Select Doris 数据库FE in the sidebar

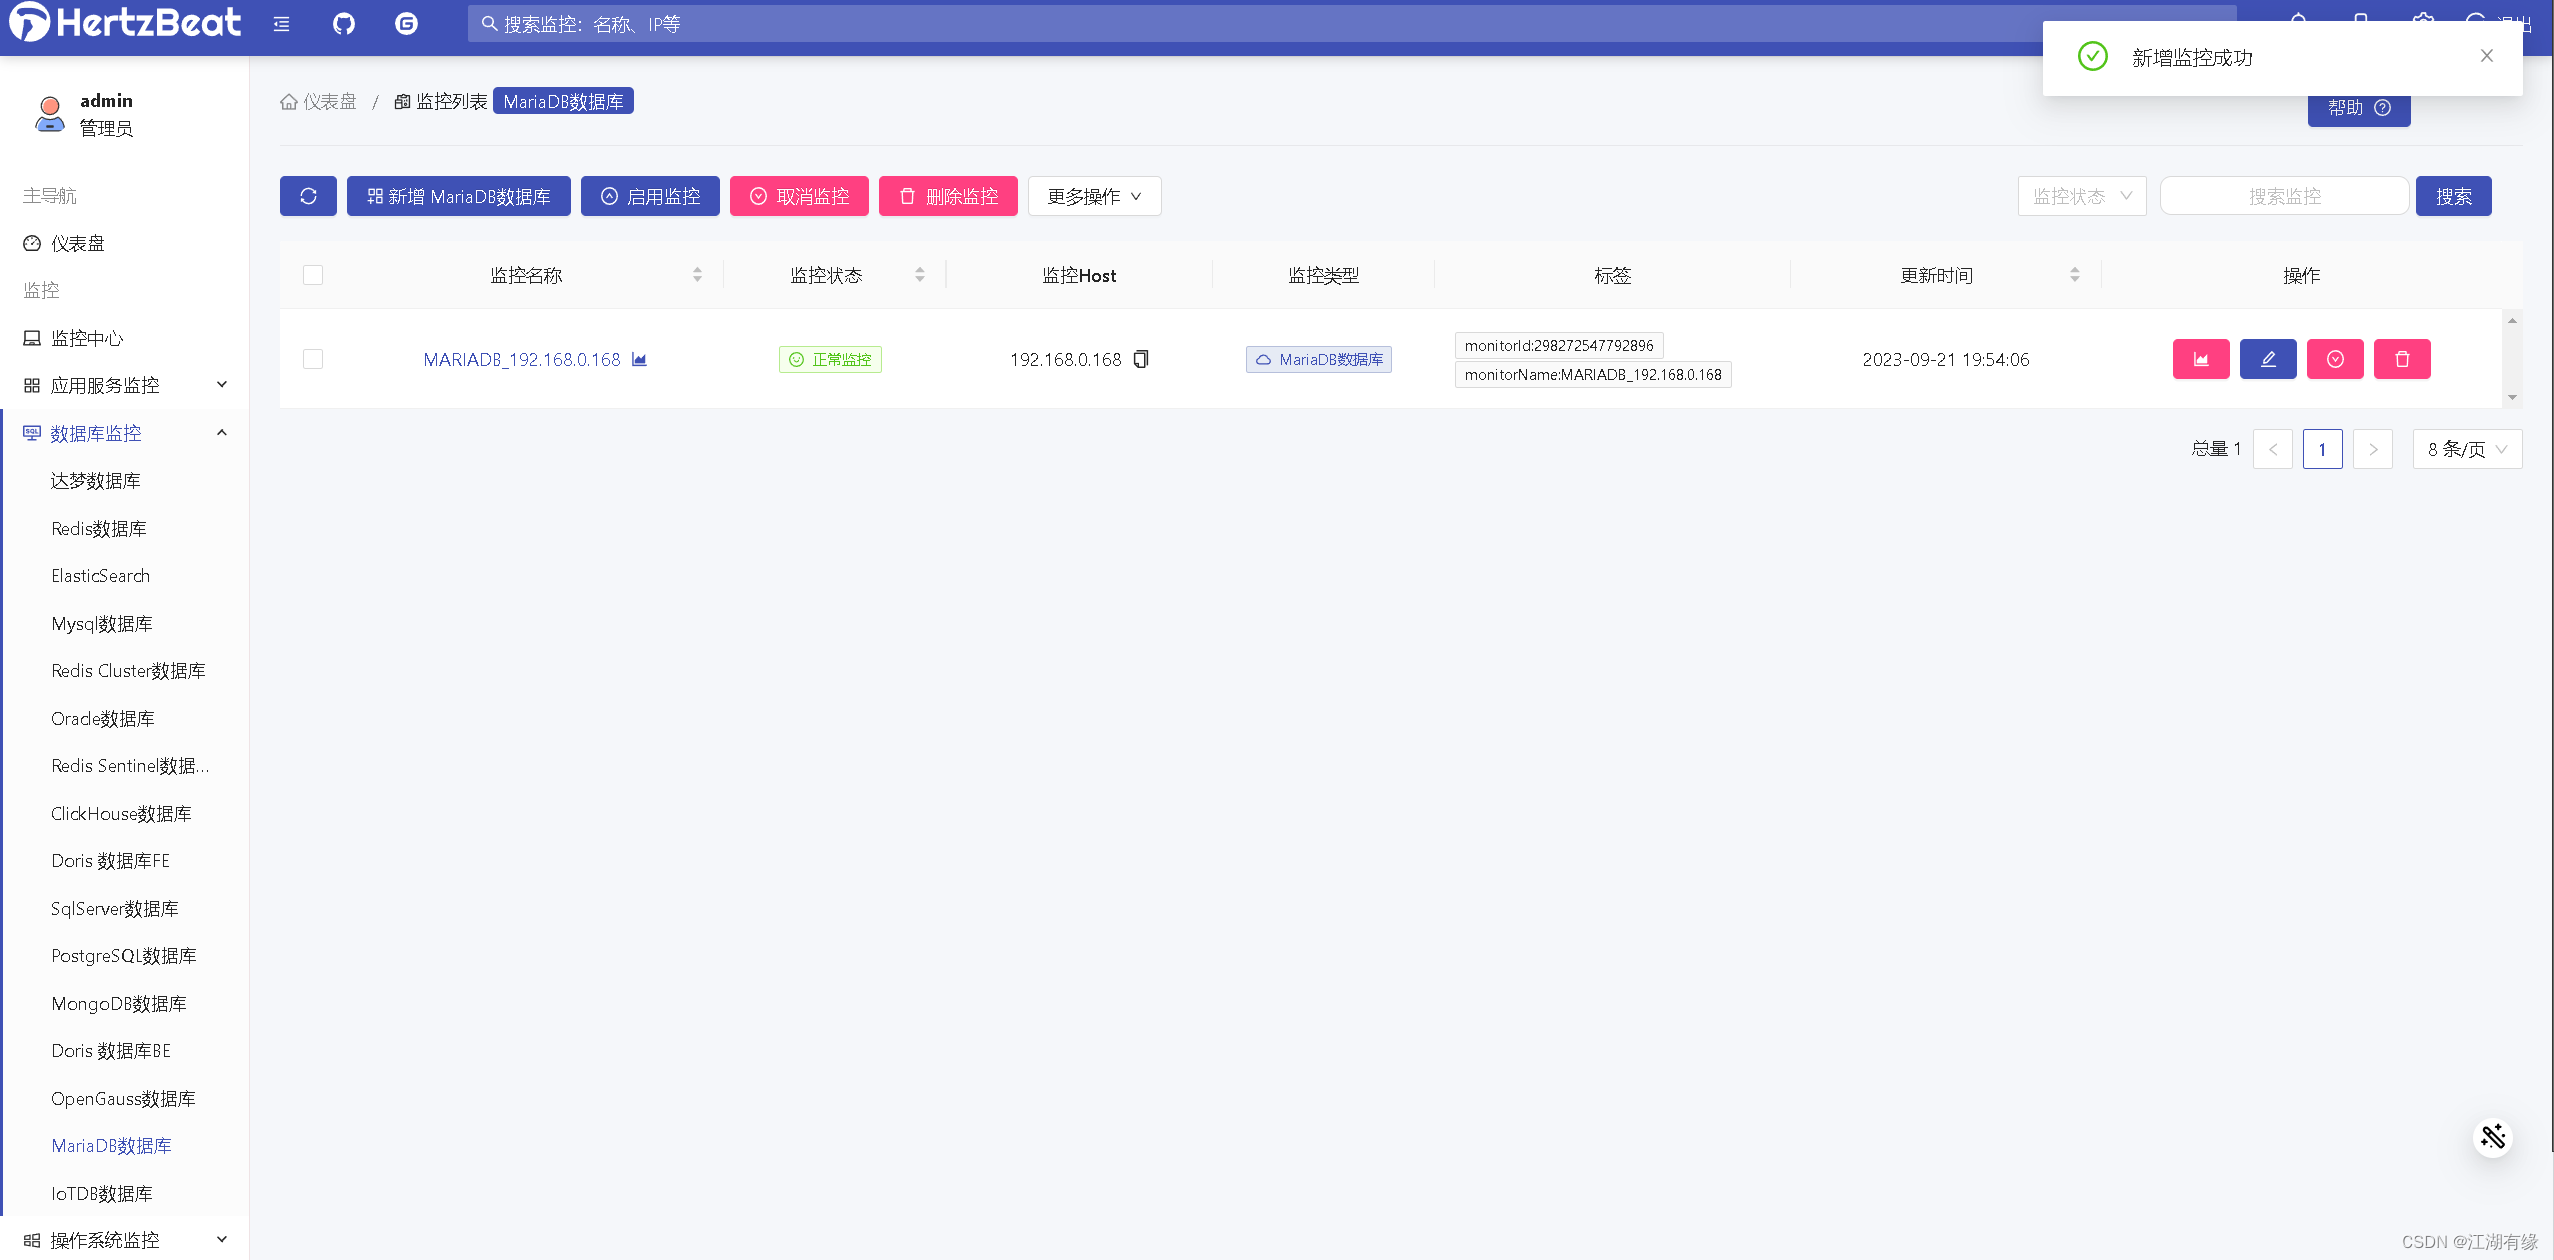tap(111, 861)
